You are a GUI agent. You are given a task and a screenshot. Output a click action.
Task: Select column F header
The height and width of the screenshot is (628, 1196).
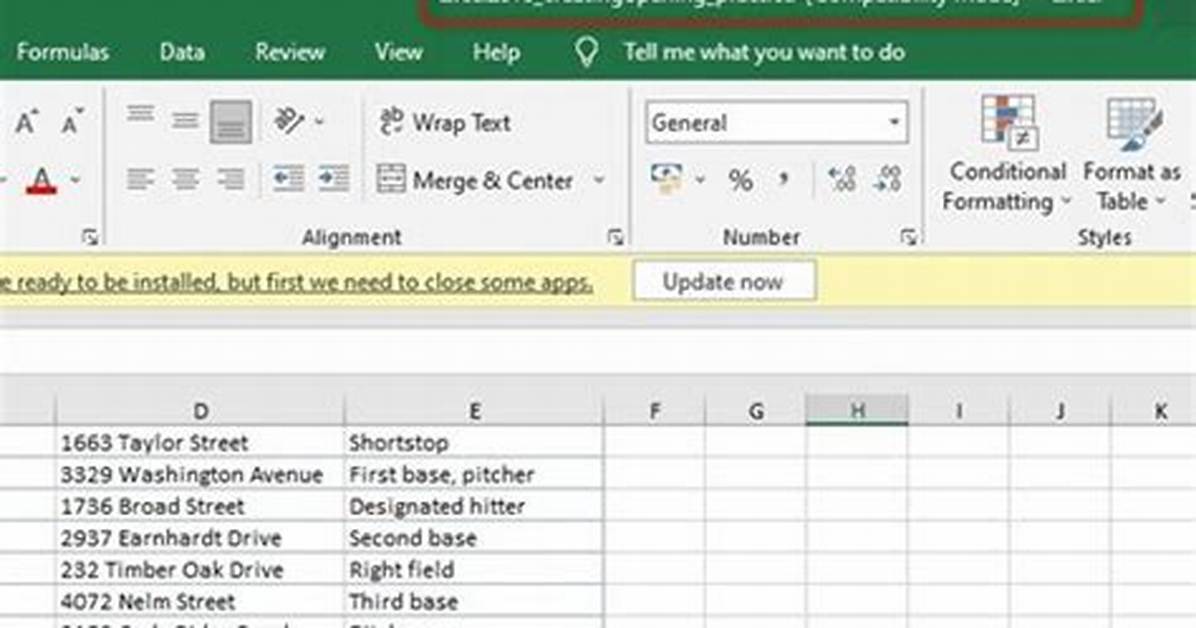click(x=654, y=411)
